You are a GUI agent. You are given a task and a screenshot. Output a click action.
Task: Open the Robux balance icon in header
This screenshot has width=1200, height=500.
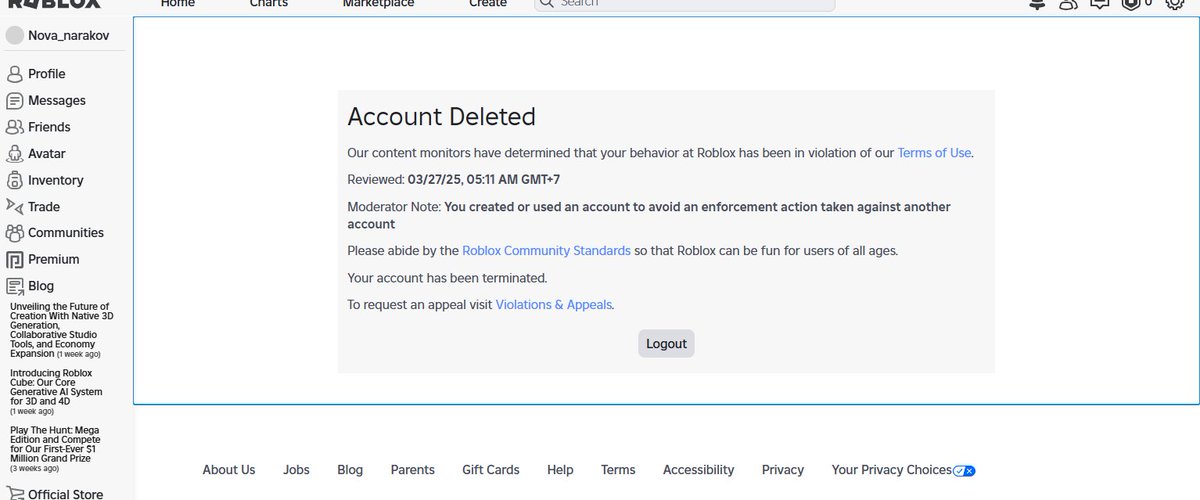1130,4
